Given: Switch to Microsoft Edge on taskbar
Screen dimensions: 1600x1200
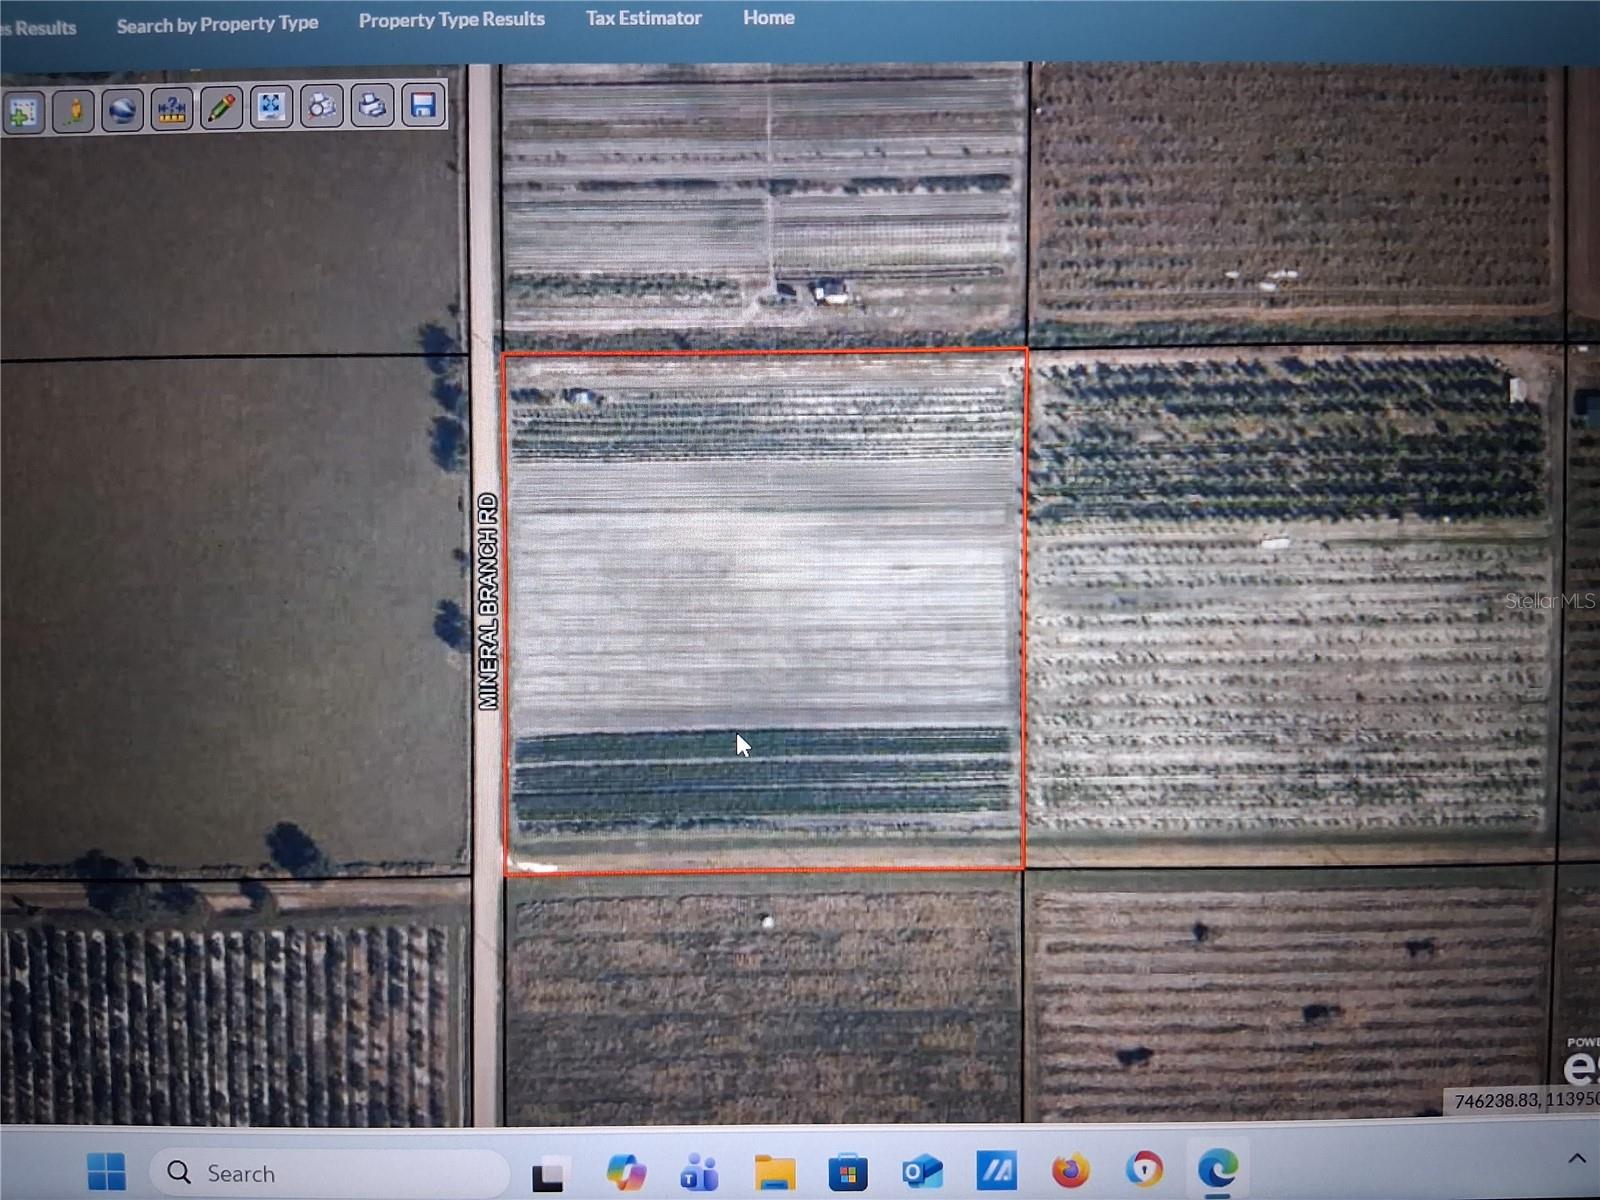Looking at the screenshot, I should coord(1218,1167).
